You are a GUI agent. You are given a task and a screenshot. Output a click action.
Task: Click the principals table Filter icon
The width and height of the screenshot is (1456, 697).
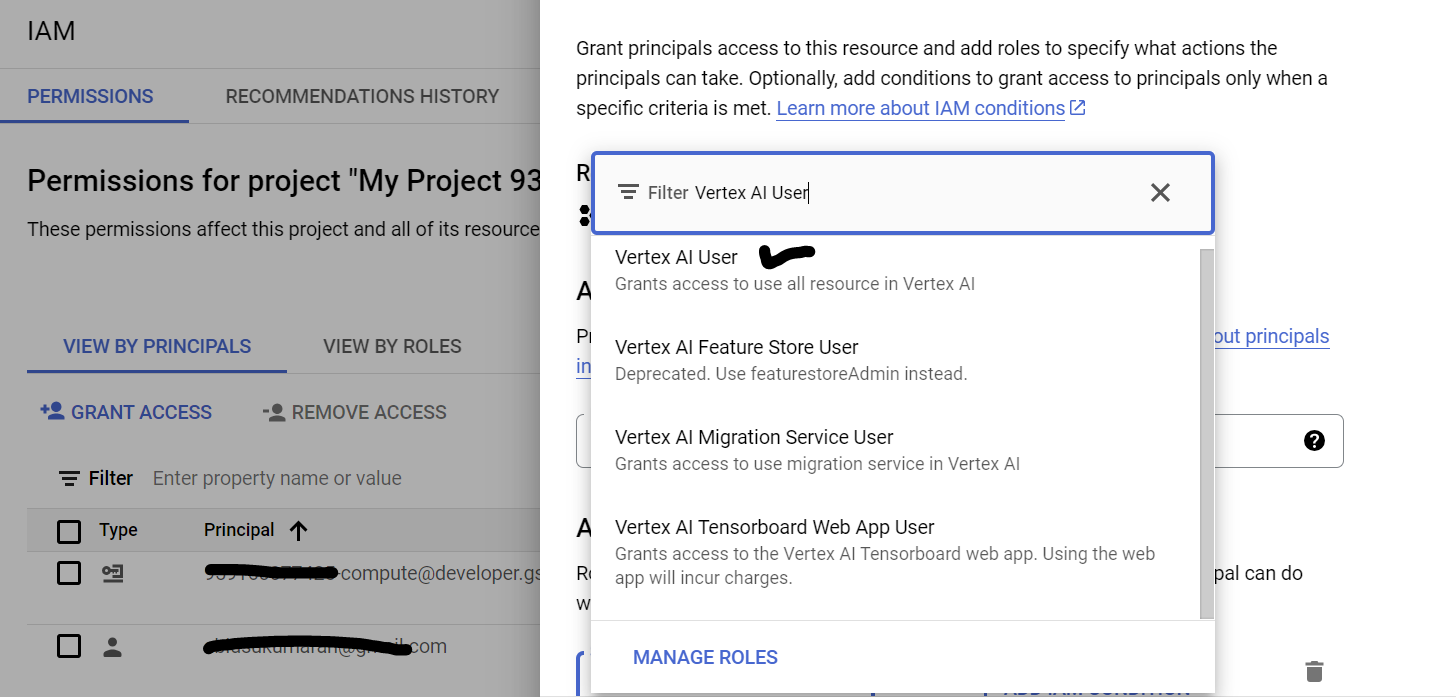click(69, 478)
